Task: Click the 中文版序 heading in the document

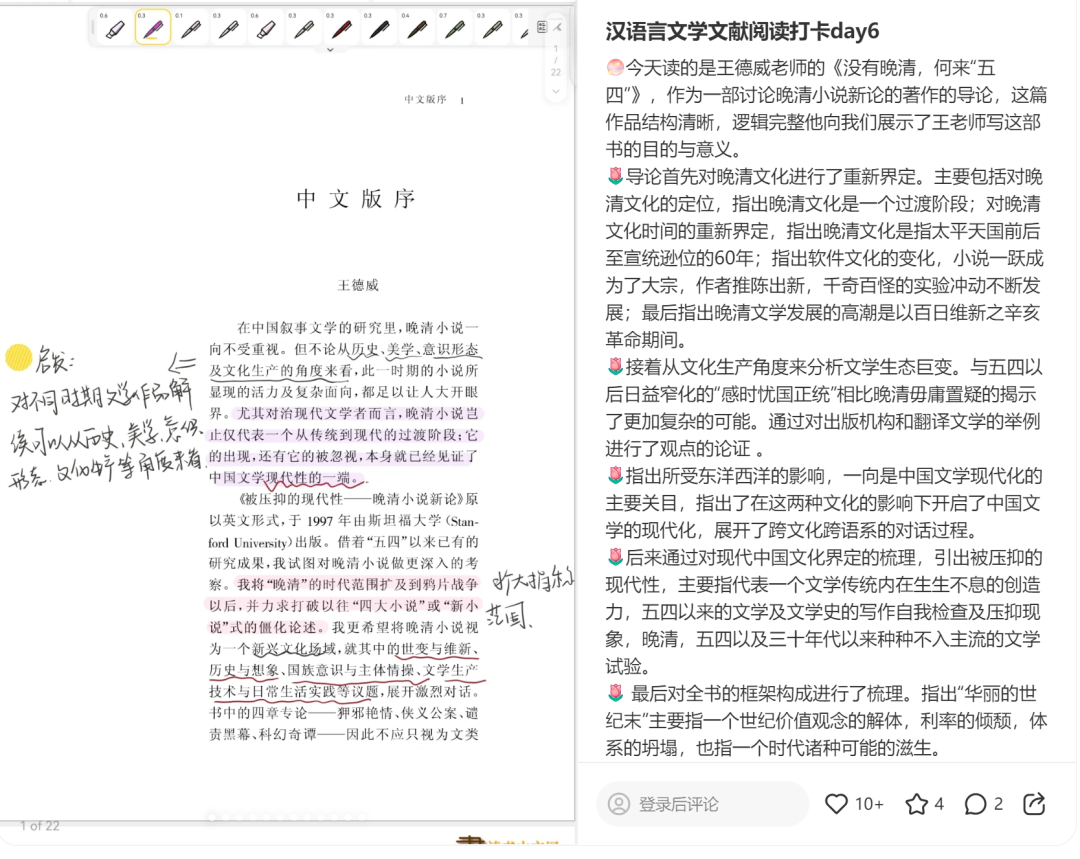Action: click(356, 198)
